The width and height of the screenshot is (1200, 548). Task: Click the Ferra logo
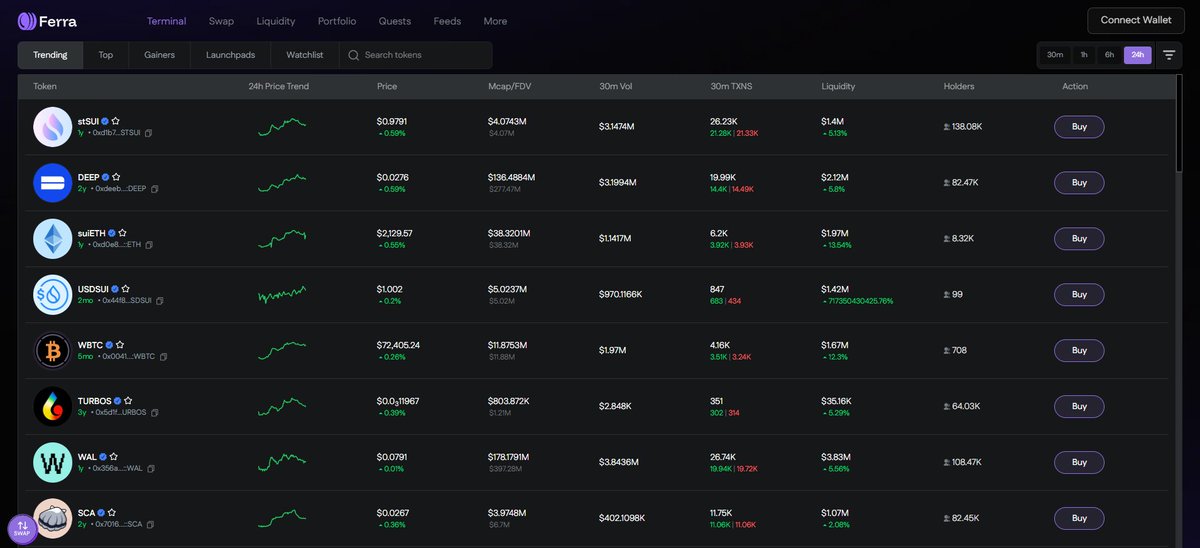(x=47, y=21)
